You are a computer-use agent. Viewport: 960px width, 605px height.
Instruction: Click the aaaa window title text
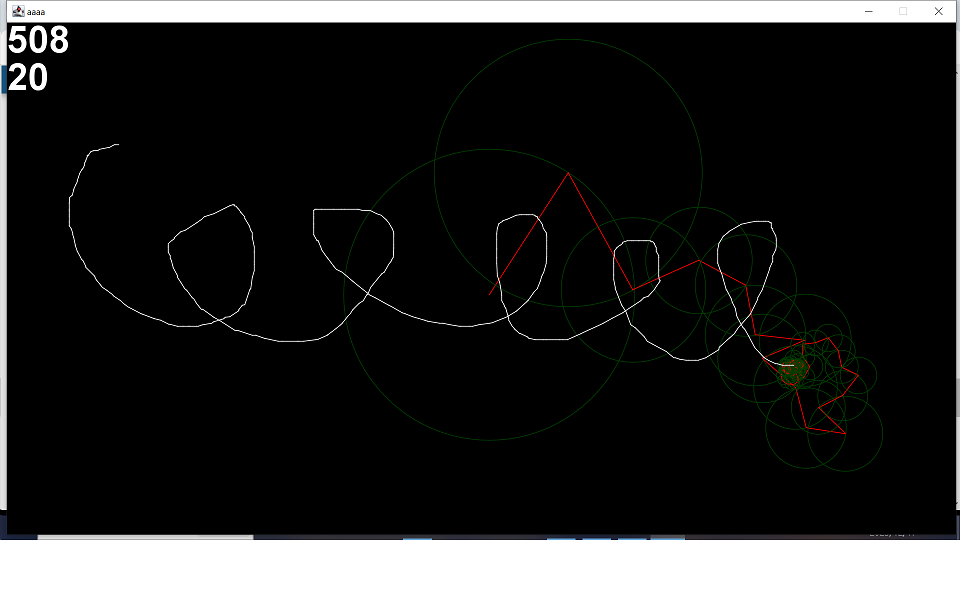click(36, 12)
